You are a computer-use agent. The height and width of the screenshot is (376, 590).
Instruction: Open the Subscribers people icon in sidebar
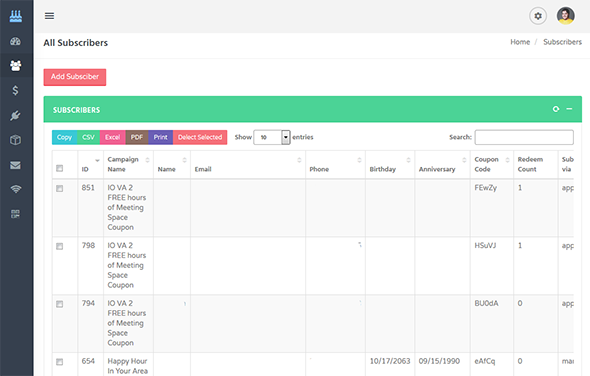point(15,66)
